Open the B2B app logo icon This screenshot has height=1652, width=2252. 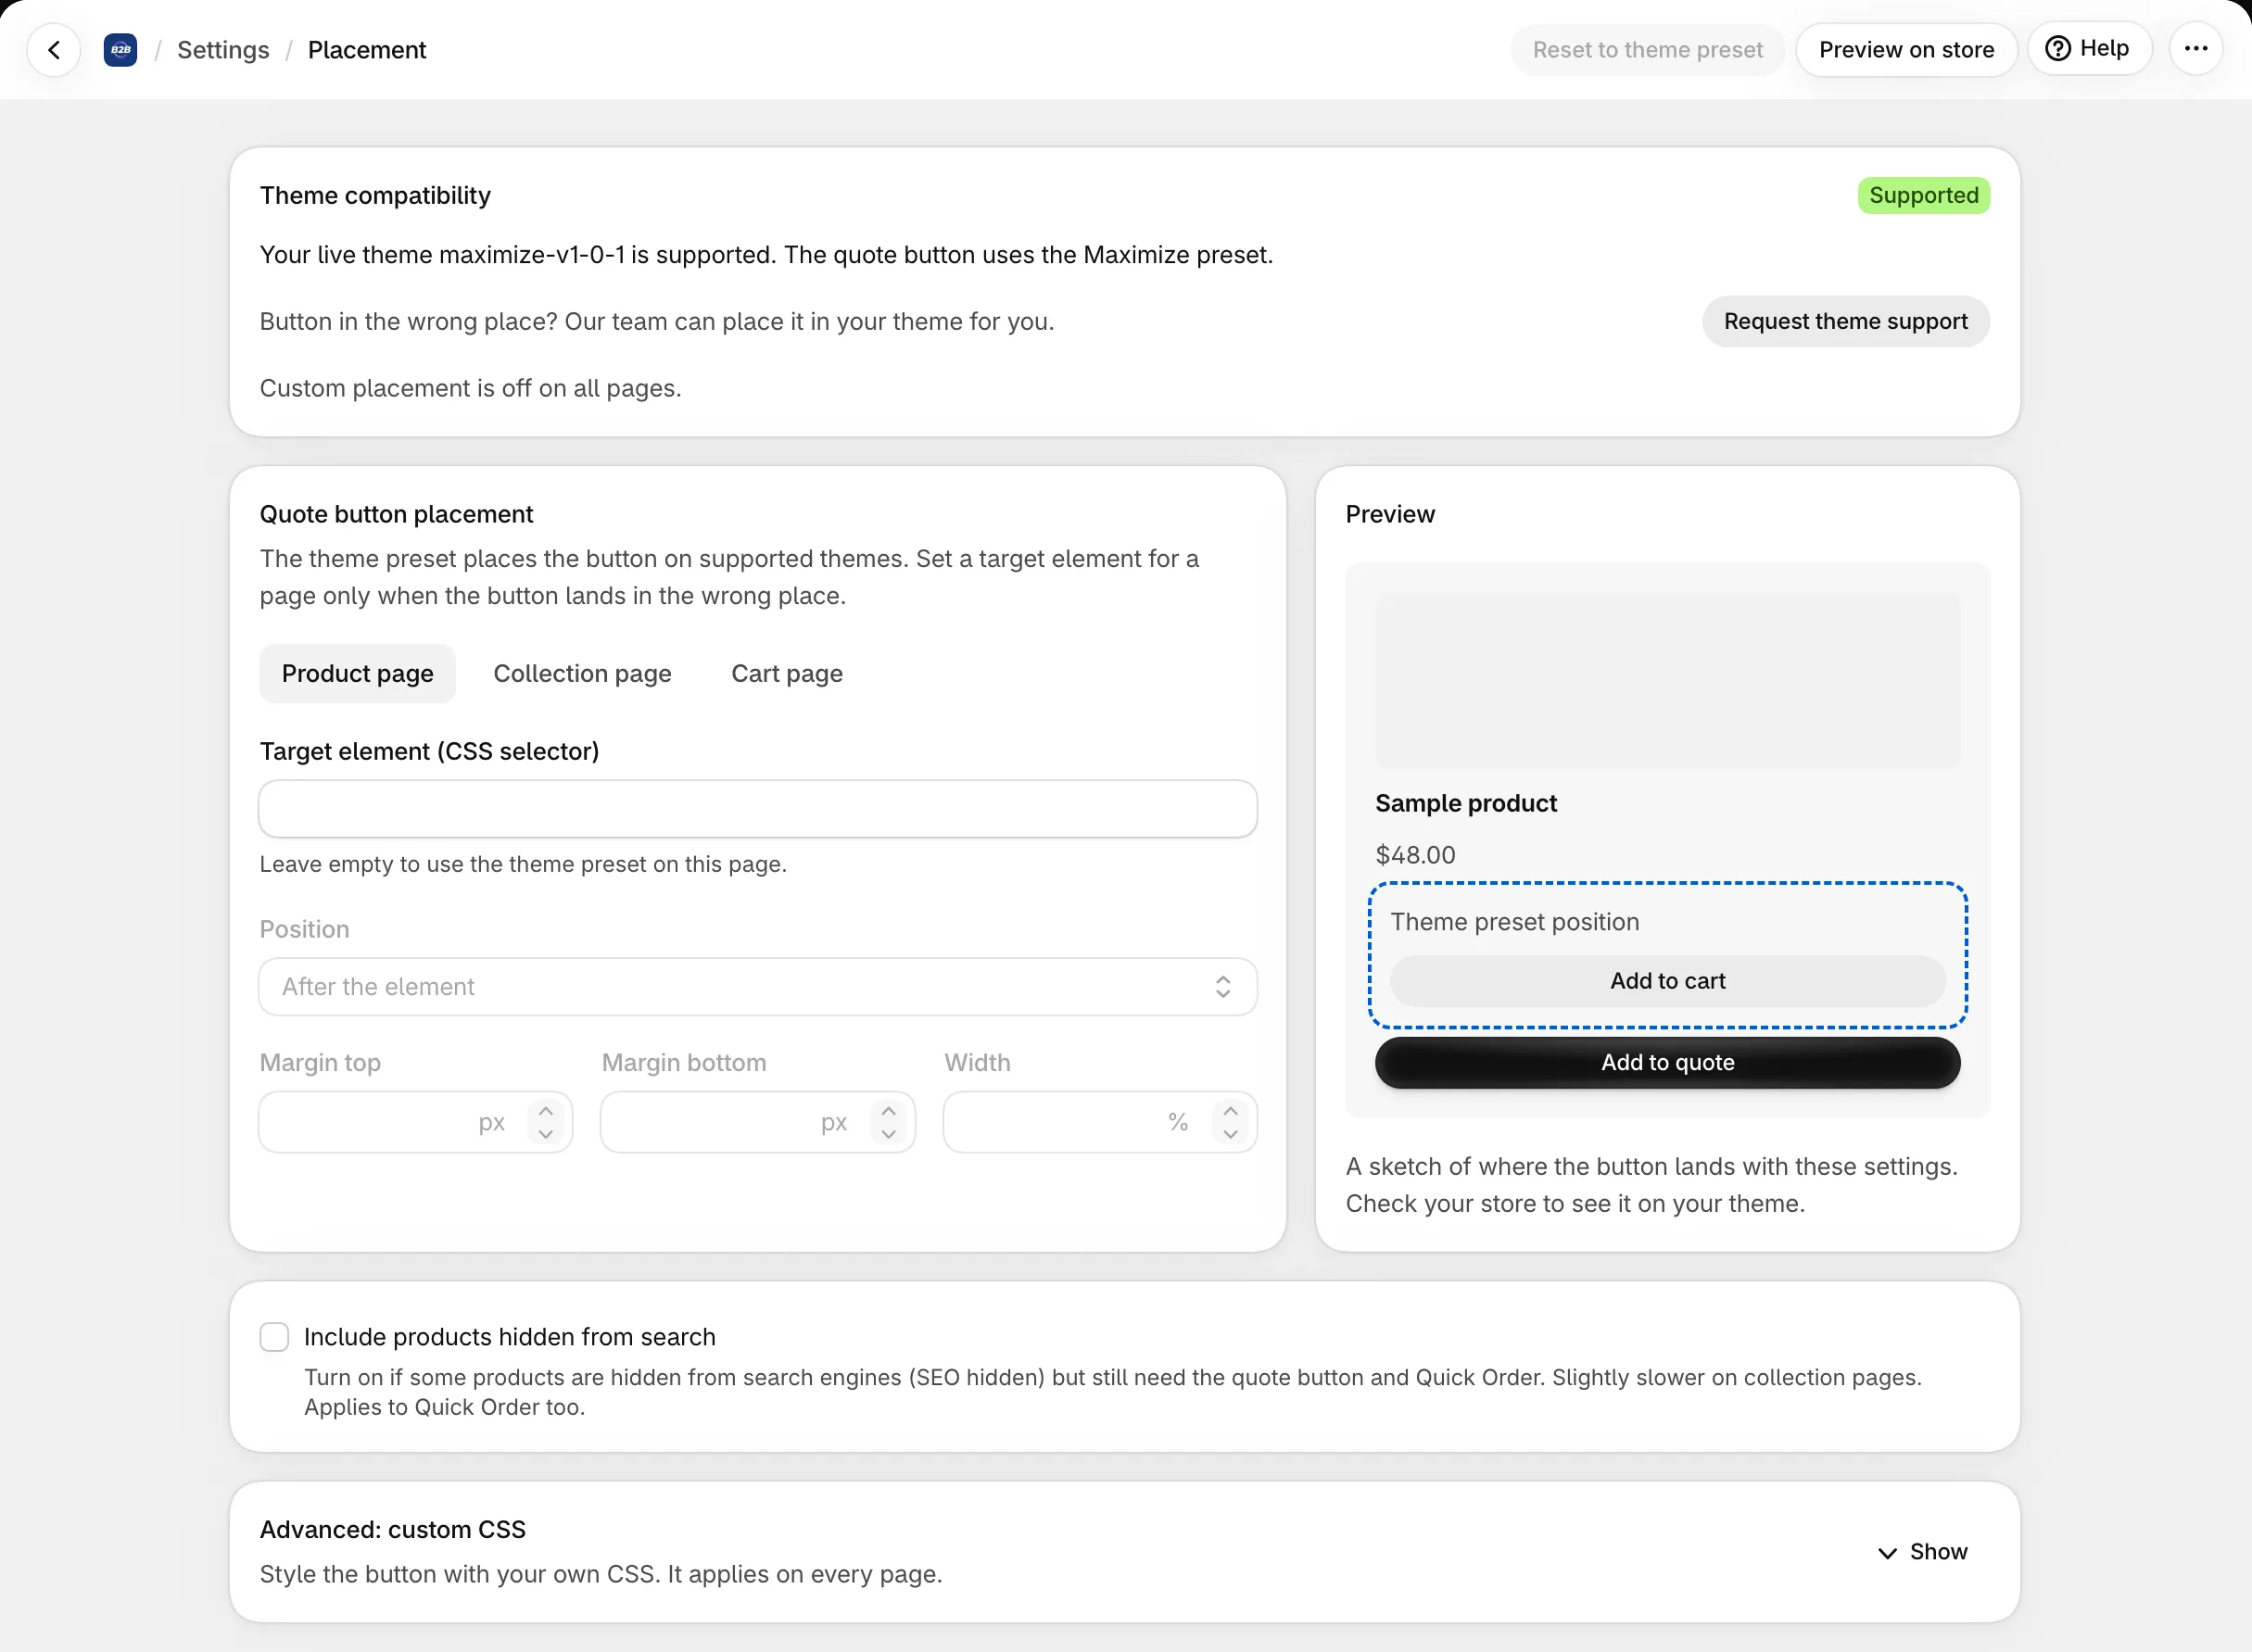(120, 49)
